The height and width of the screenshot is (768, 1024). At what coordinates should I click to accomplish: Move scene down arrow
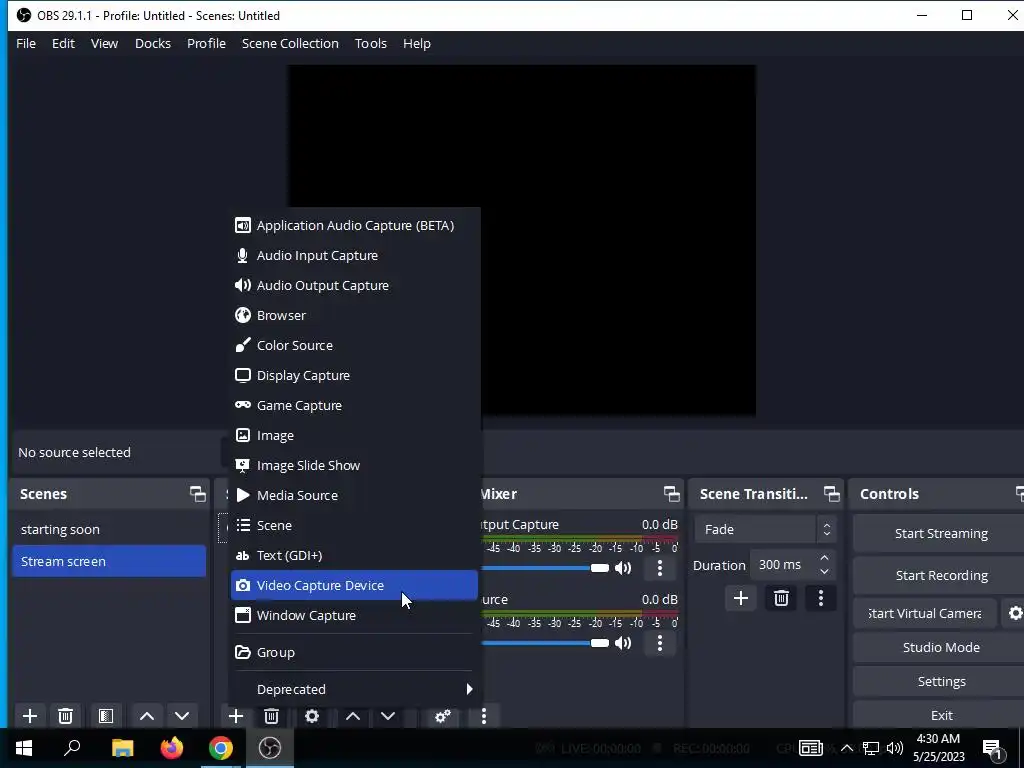tap(182, 716)
